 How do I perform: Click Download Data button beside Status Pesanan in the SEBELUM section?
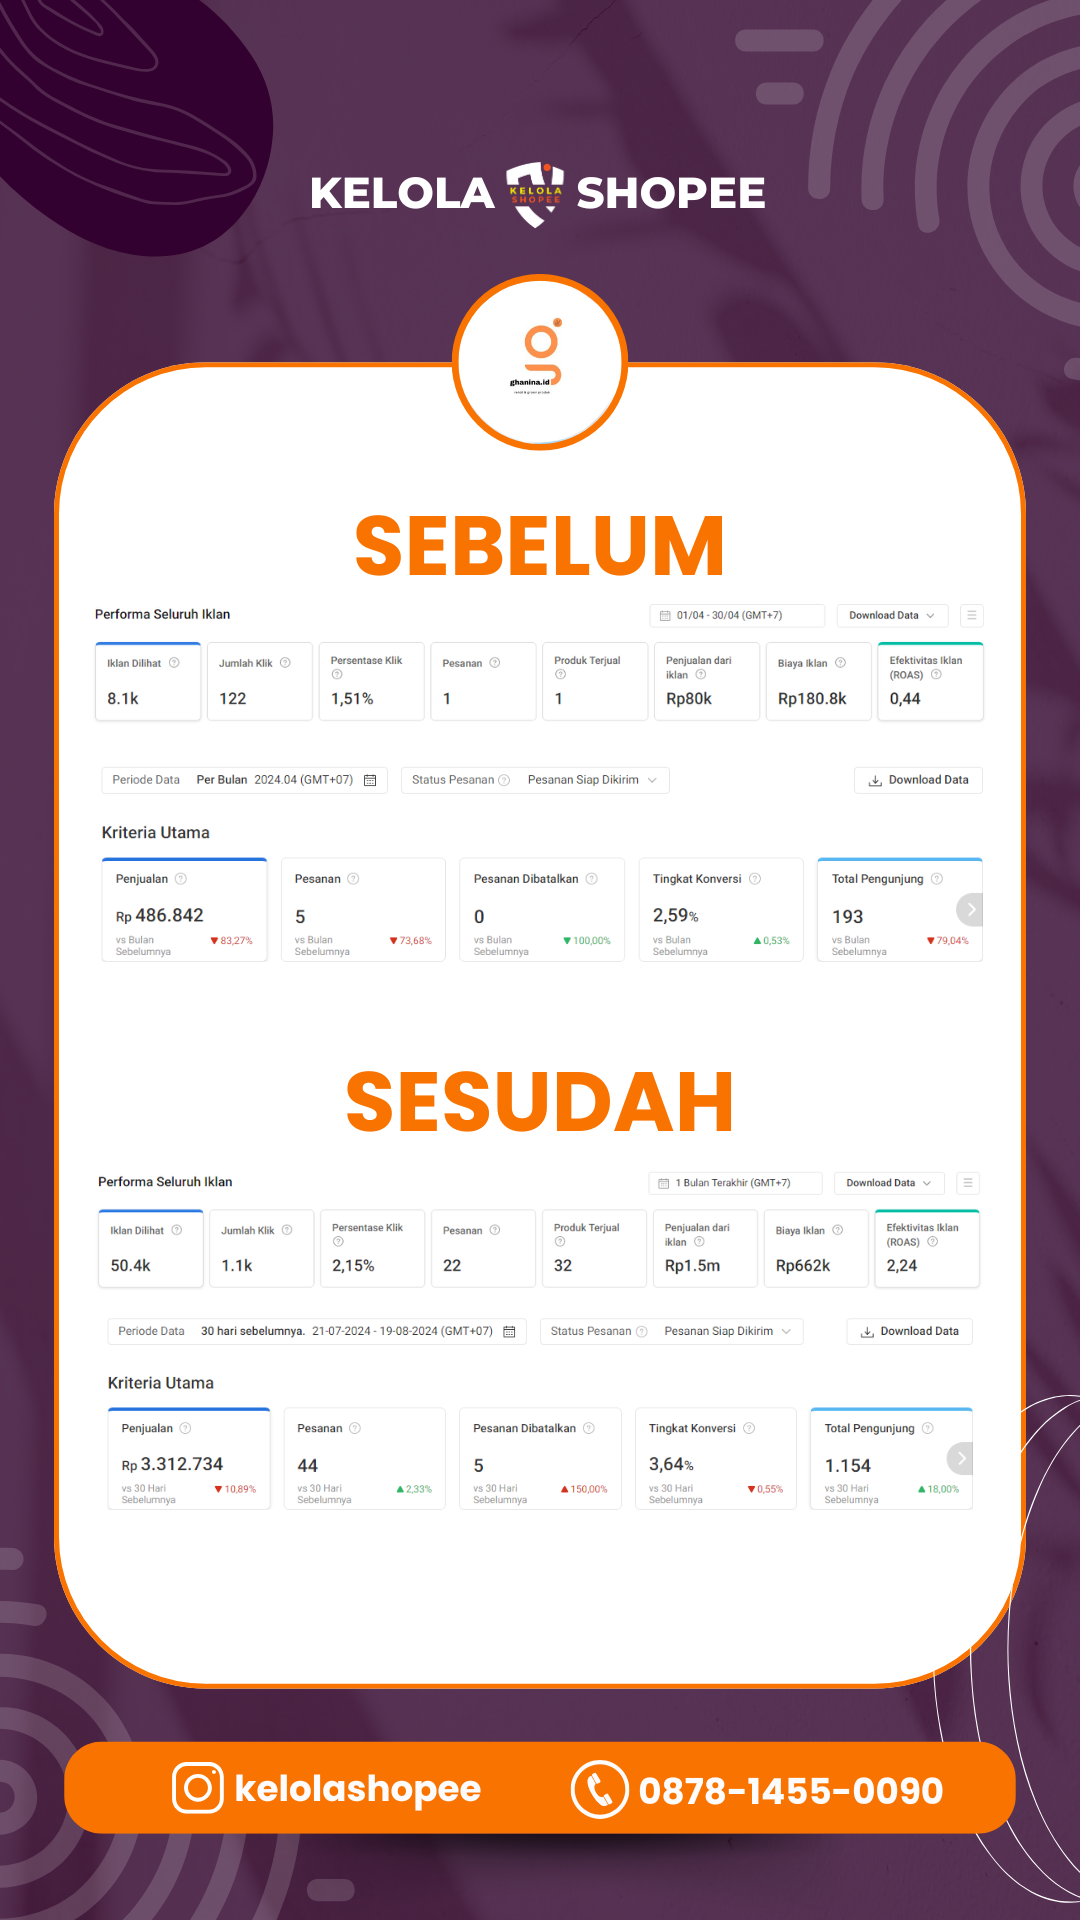click(918, 780)
